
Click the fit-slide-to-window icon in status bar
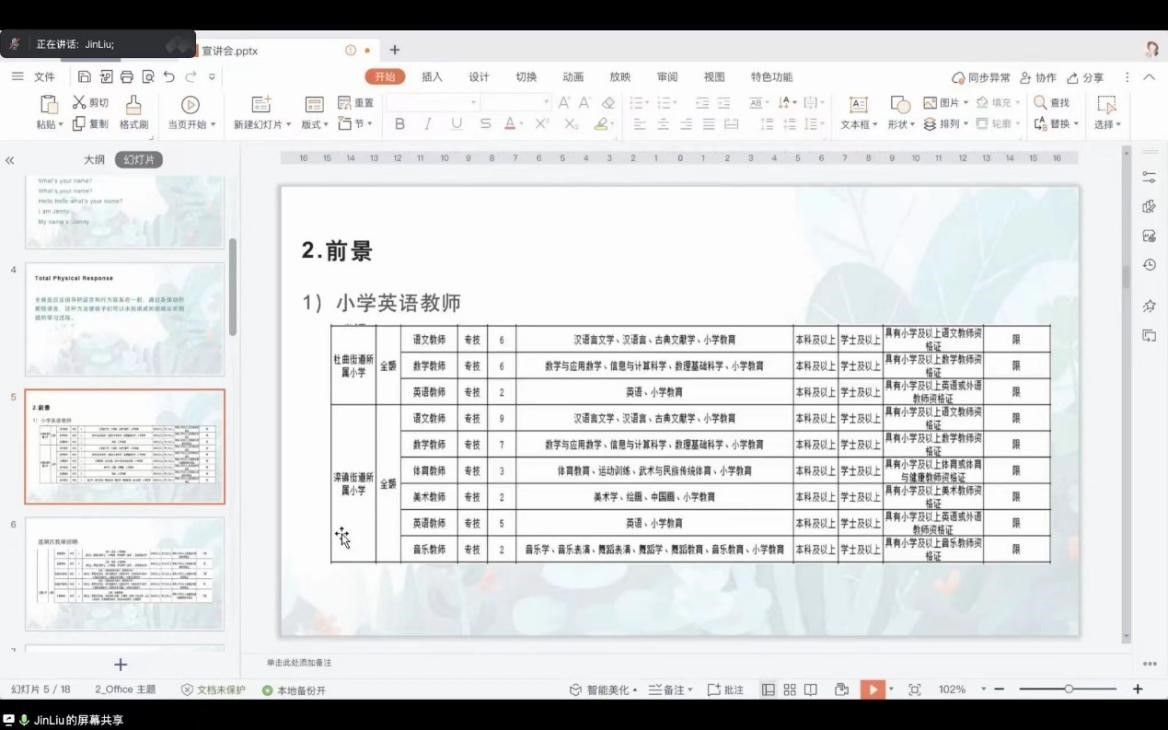pos(915,690)
